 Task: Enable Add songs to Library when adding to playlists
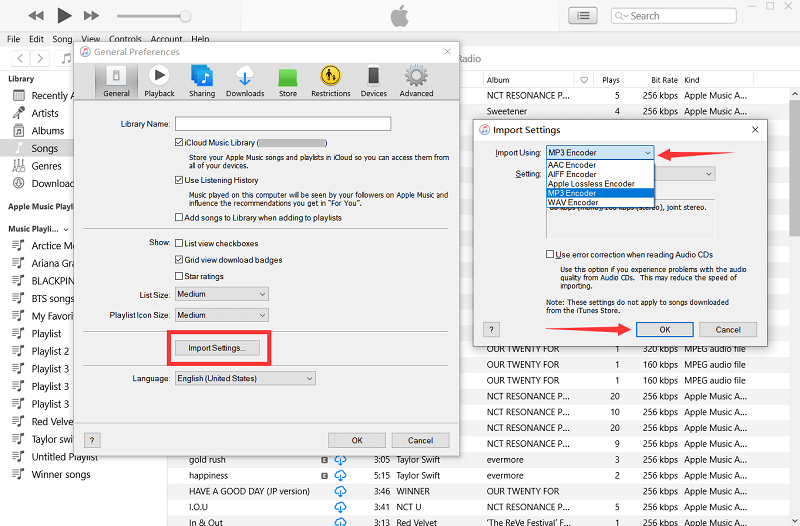click(x=179, y=217)
